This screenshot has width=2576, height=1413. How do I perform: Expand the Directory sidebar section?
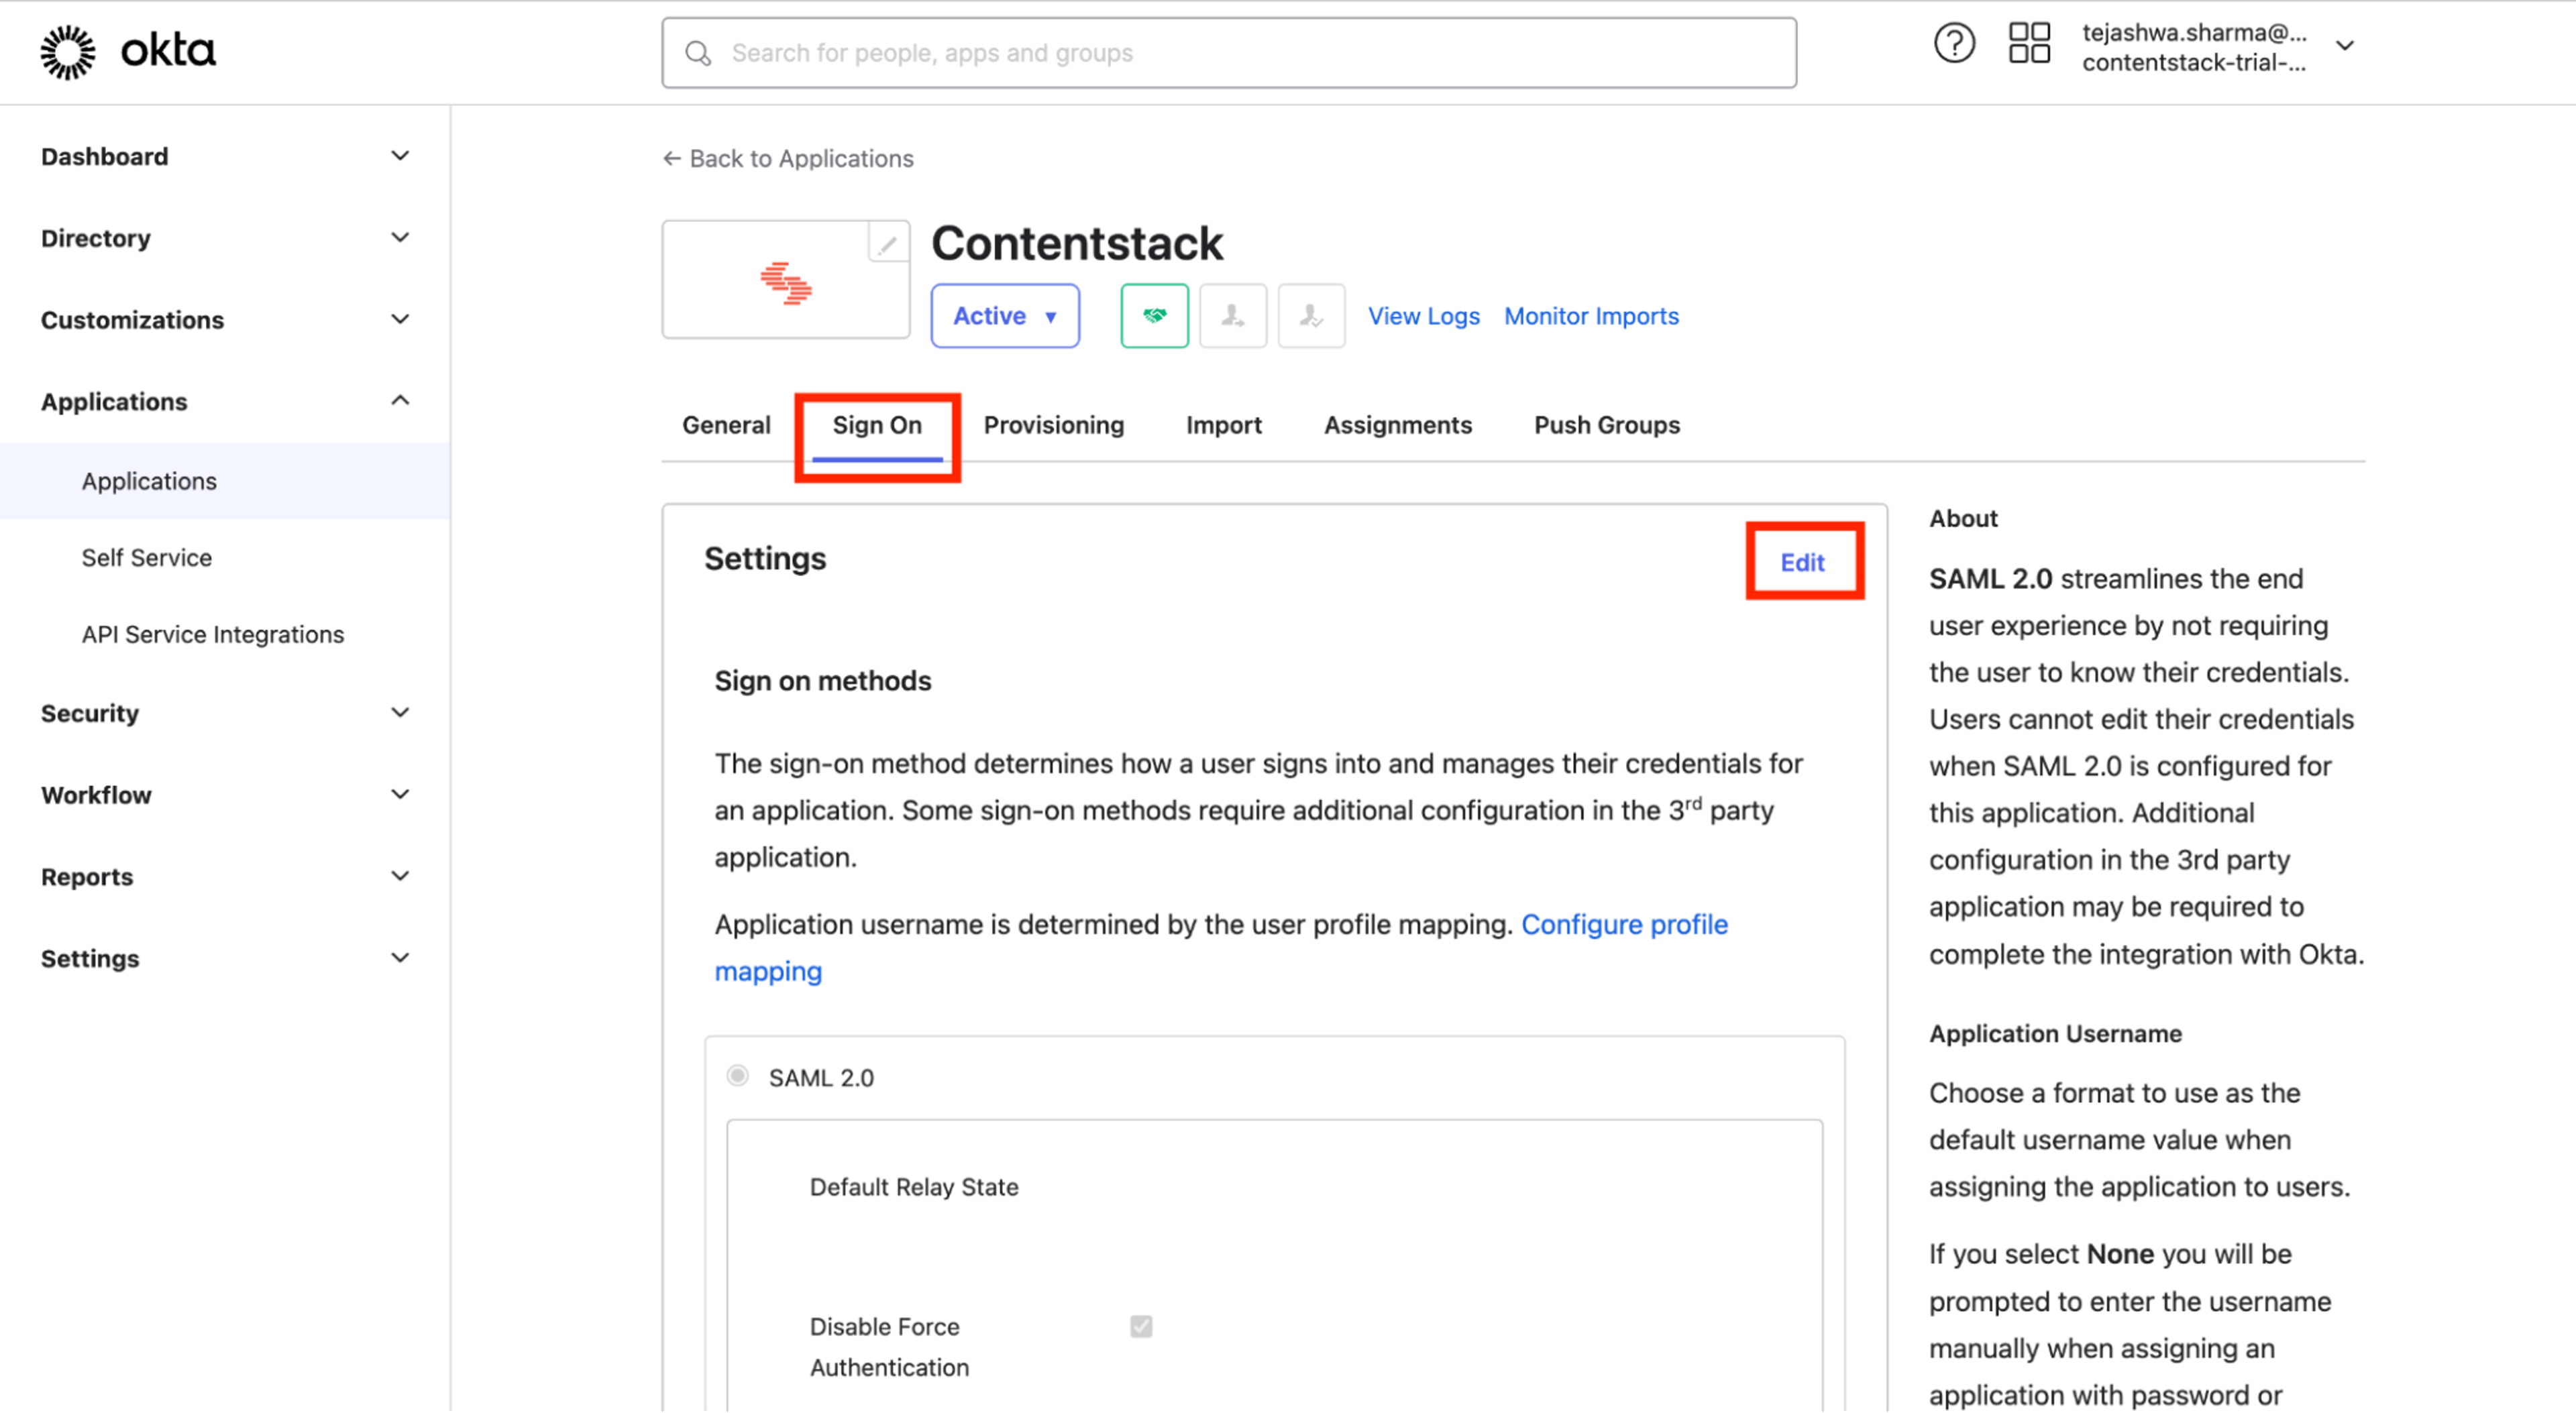[x=225, y=238]
